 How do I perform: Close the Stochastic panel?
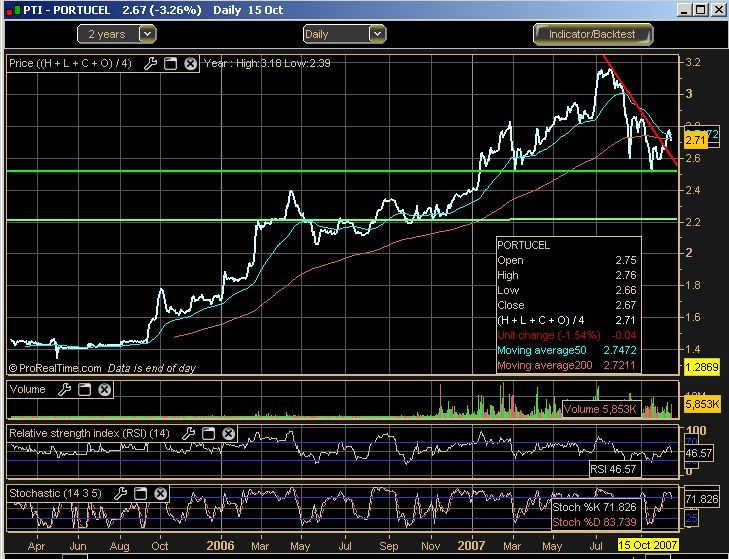click(160, 493)
